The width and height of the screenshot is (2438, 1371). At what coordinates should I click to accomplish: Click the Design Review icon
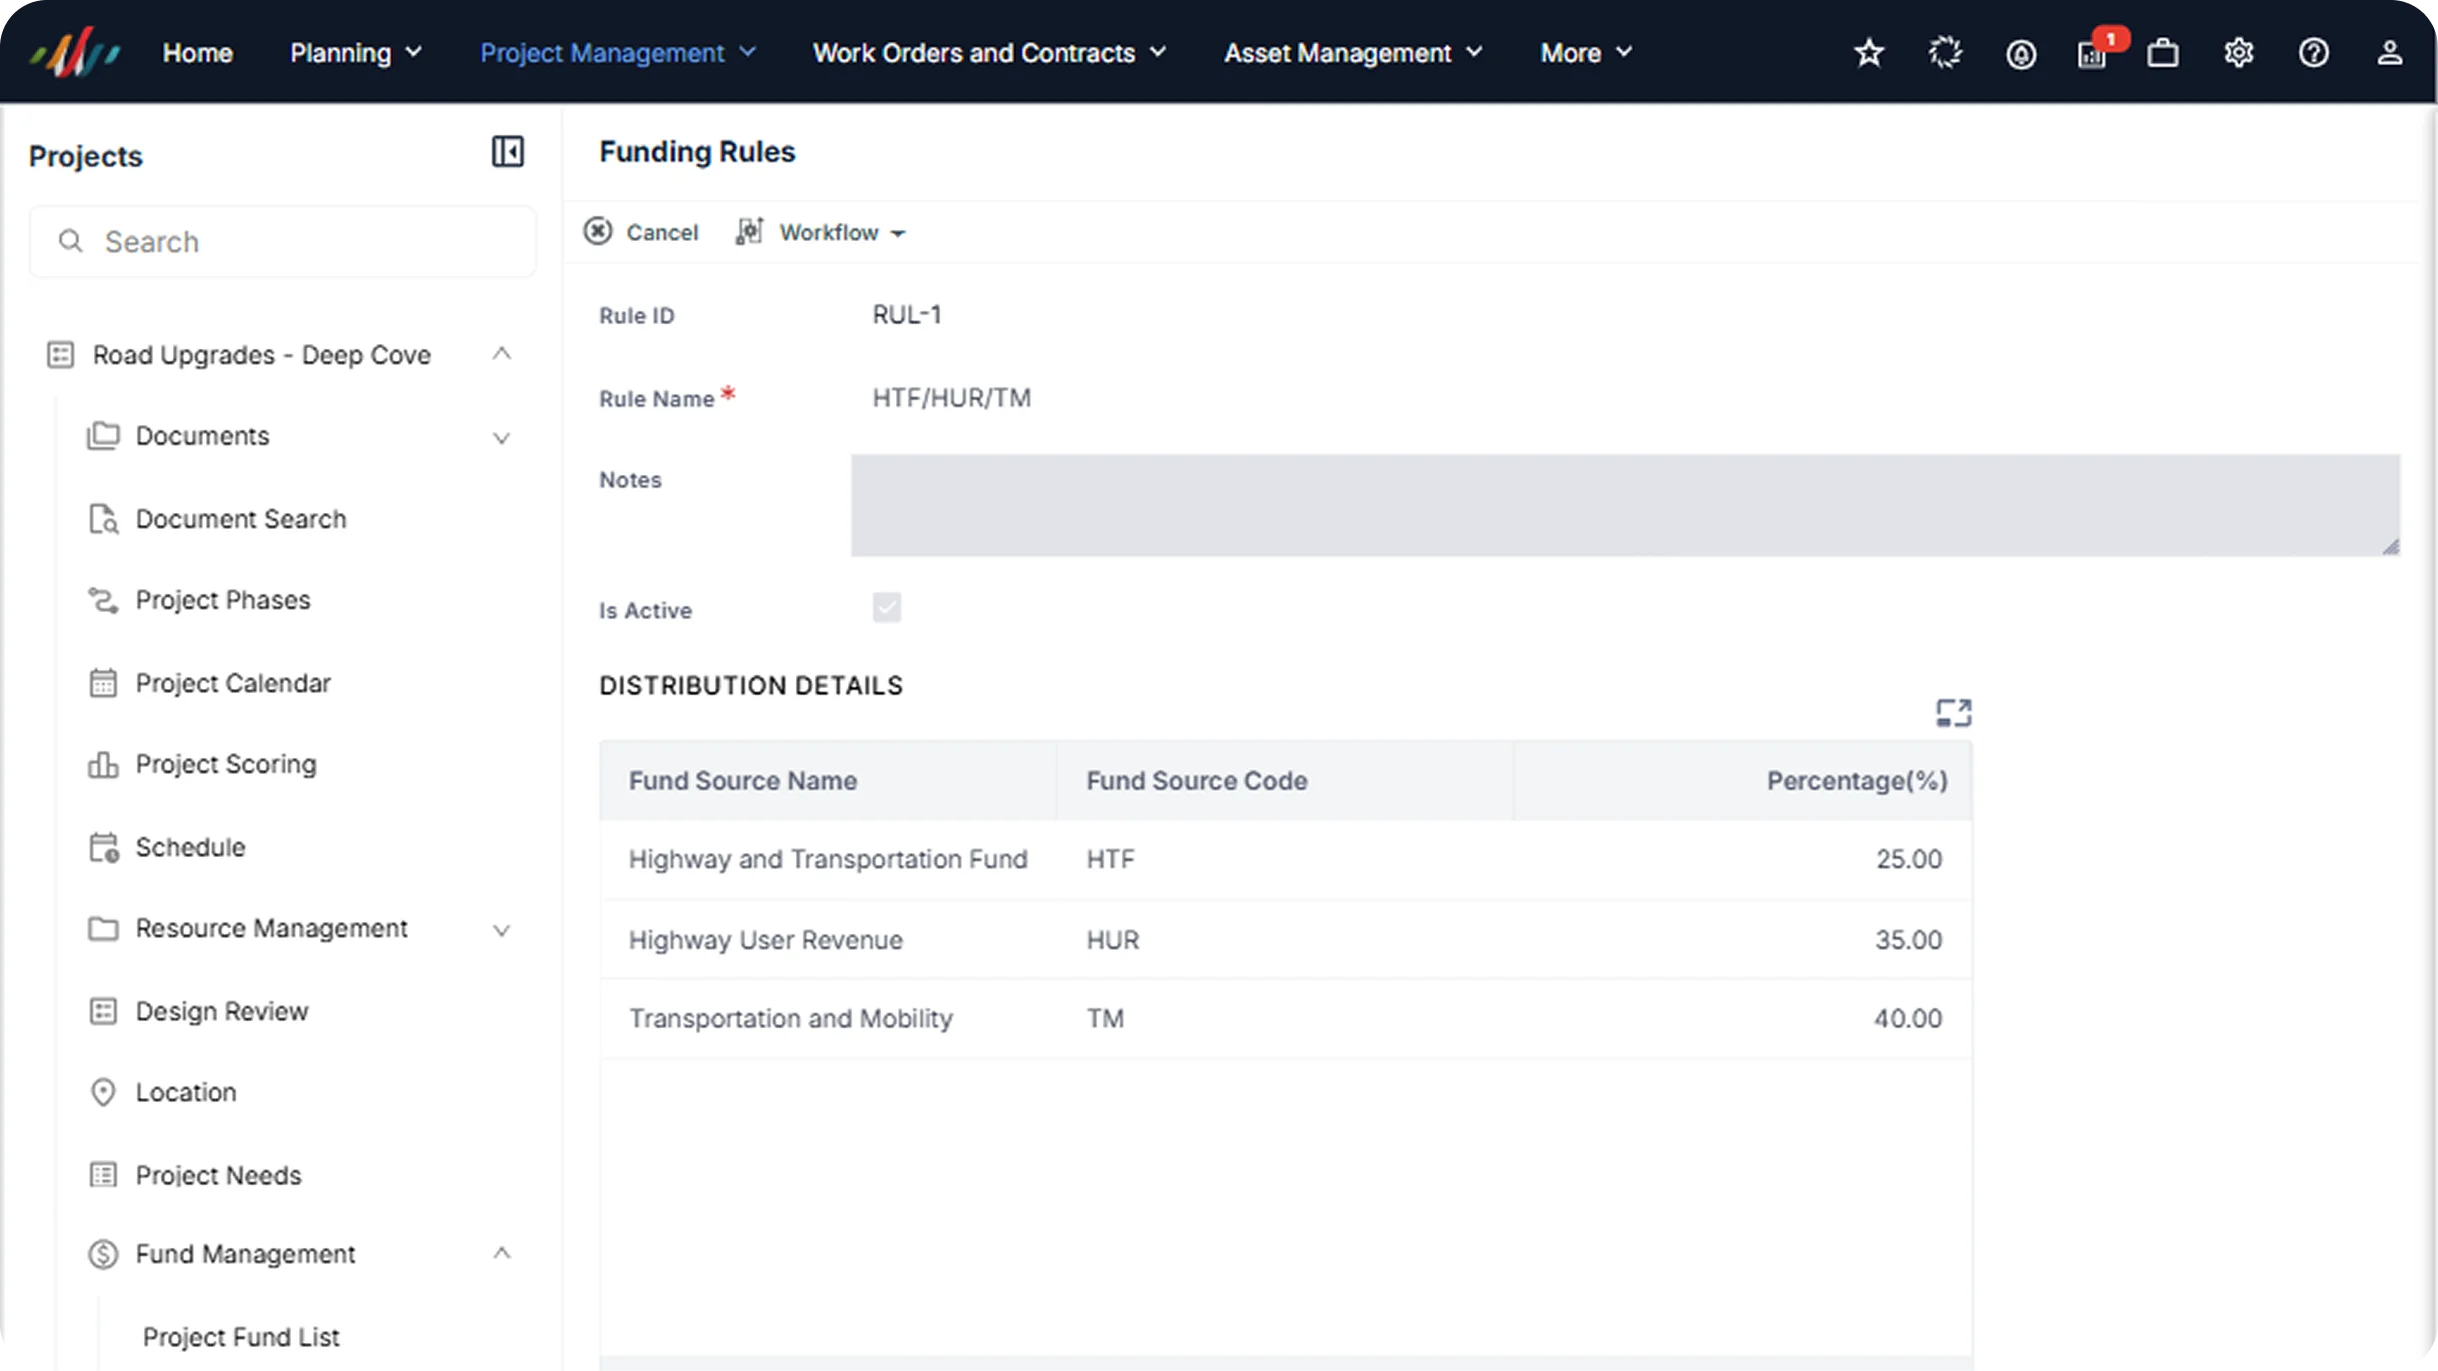(103, 1011)
